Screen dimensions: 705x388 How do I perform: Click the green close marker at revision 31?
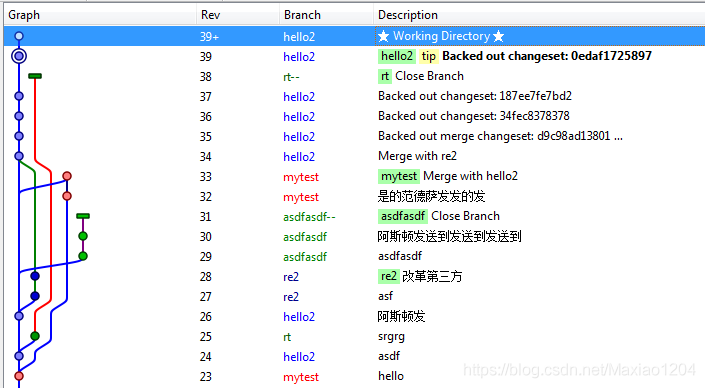pos(83,216)
